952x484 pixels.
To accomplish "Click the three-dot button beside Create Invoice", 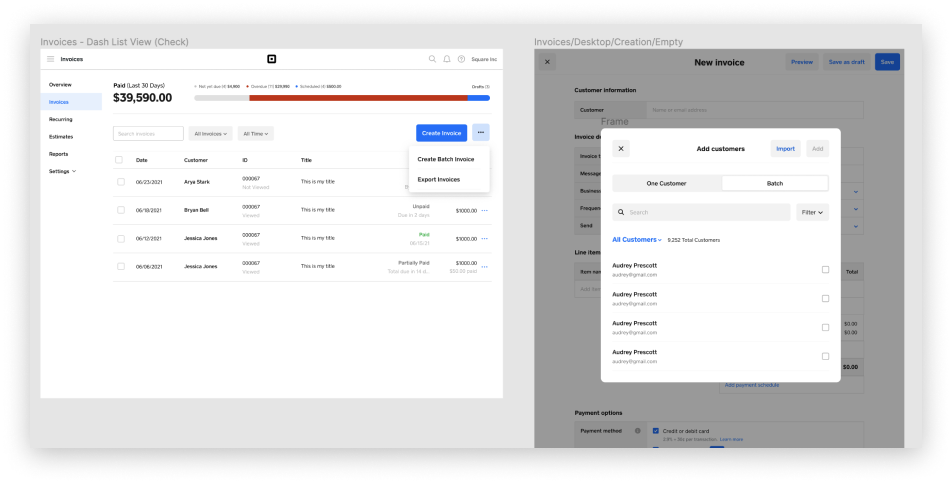I will click(481, 133).
